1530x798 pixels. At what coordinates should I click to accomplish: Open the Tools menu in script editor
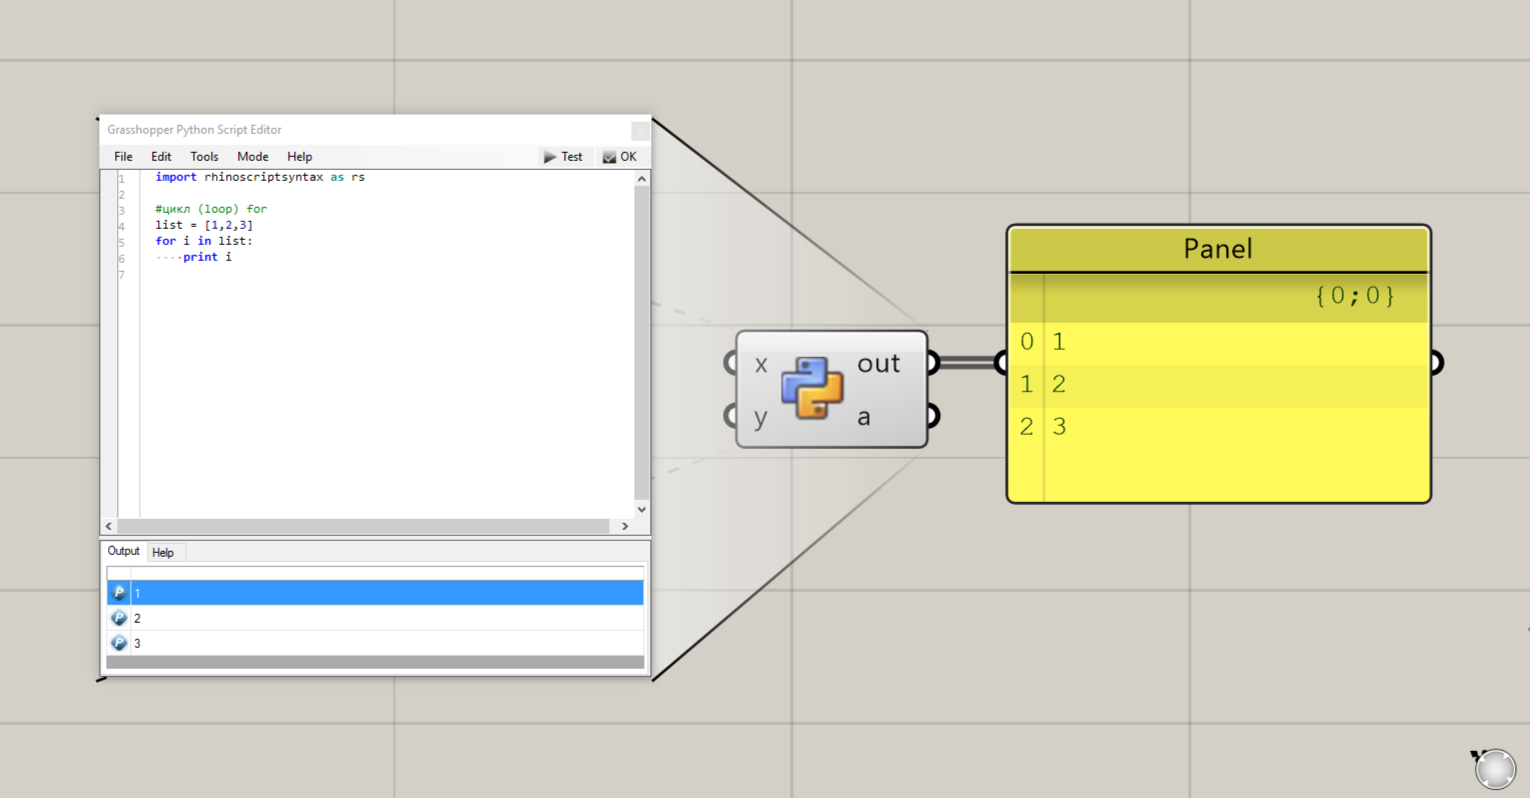click(x=204, y=157)
